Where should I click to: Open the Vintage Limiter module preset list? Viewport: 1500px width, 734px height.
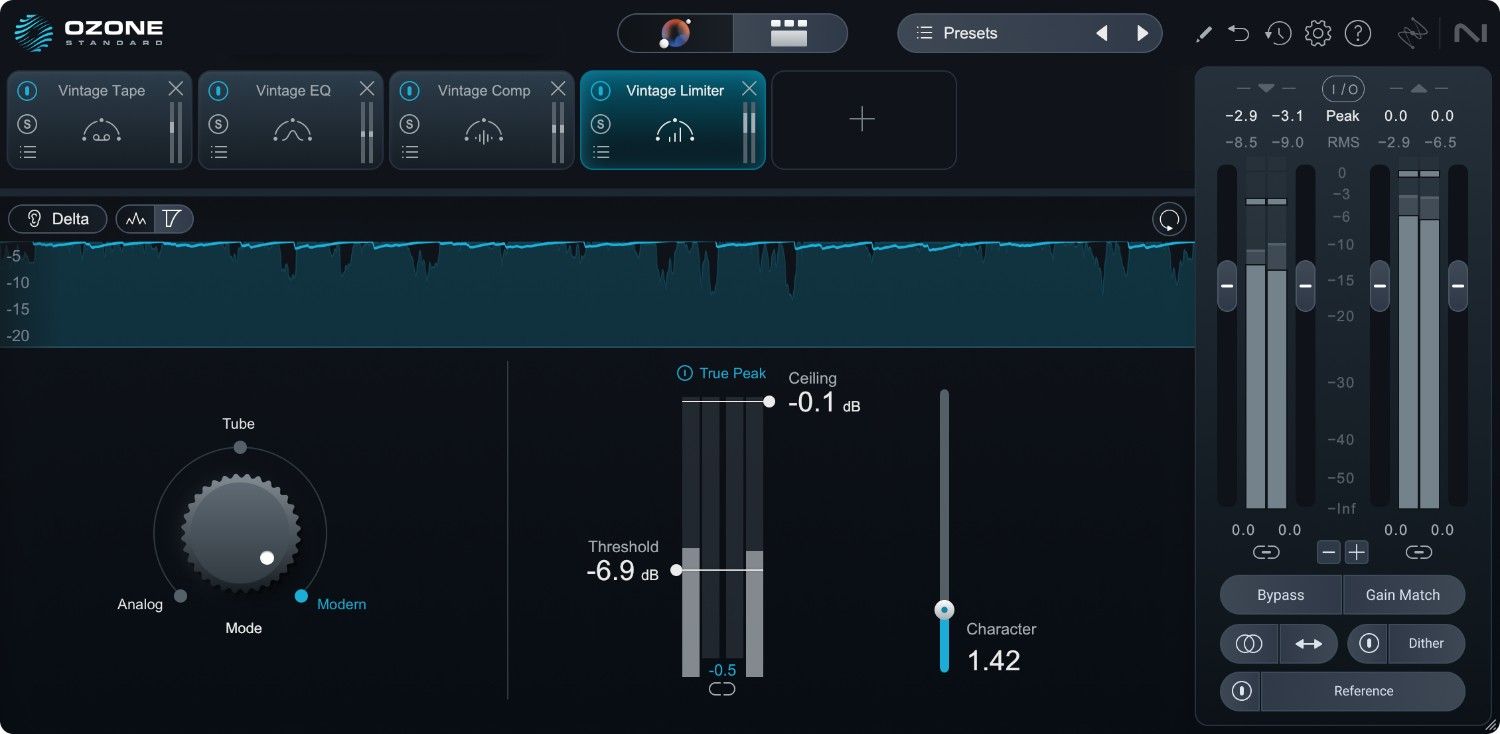600,152
